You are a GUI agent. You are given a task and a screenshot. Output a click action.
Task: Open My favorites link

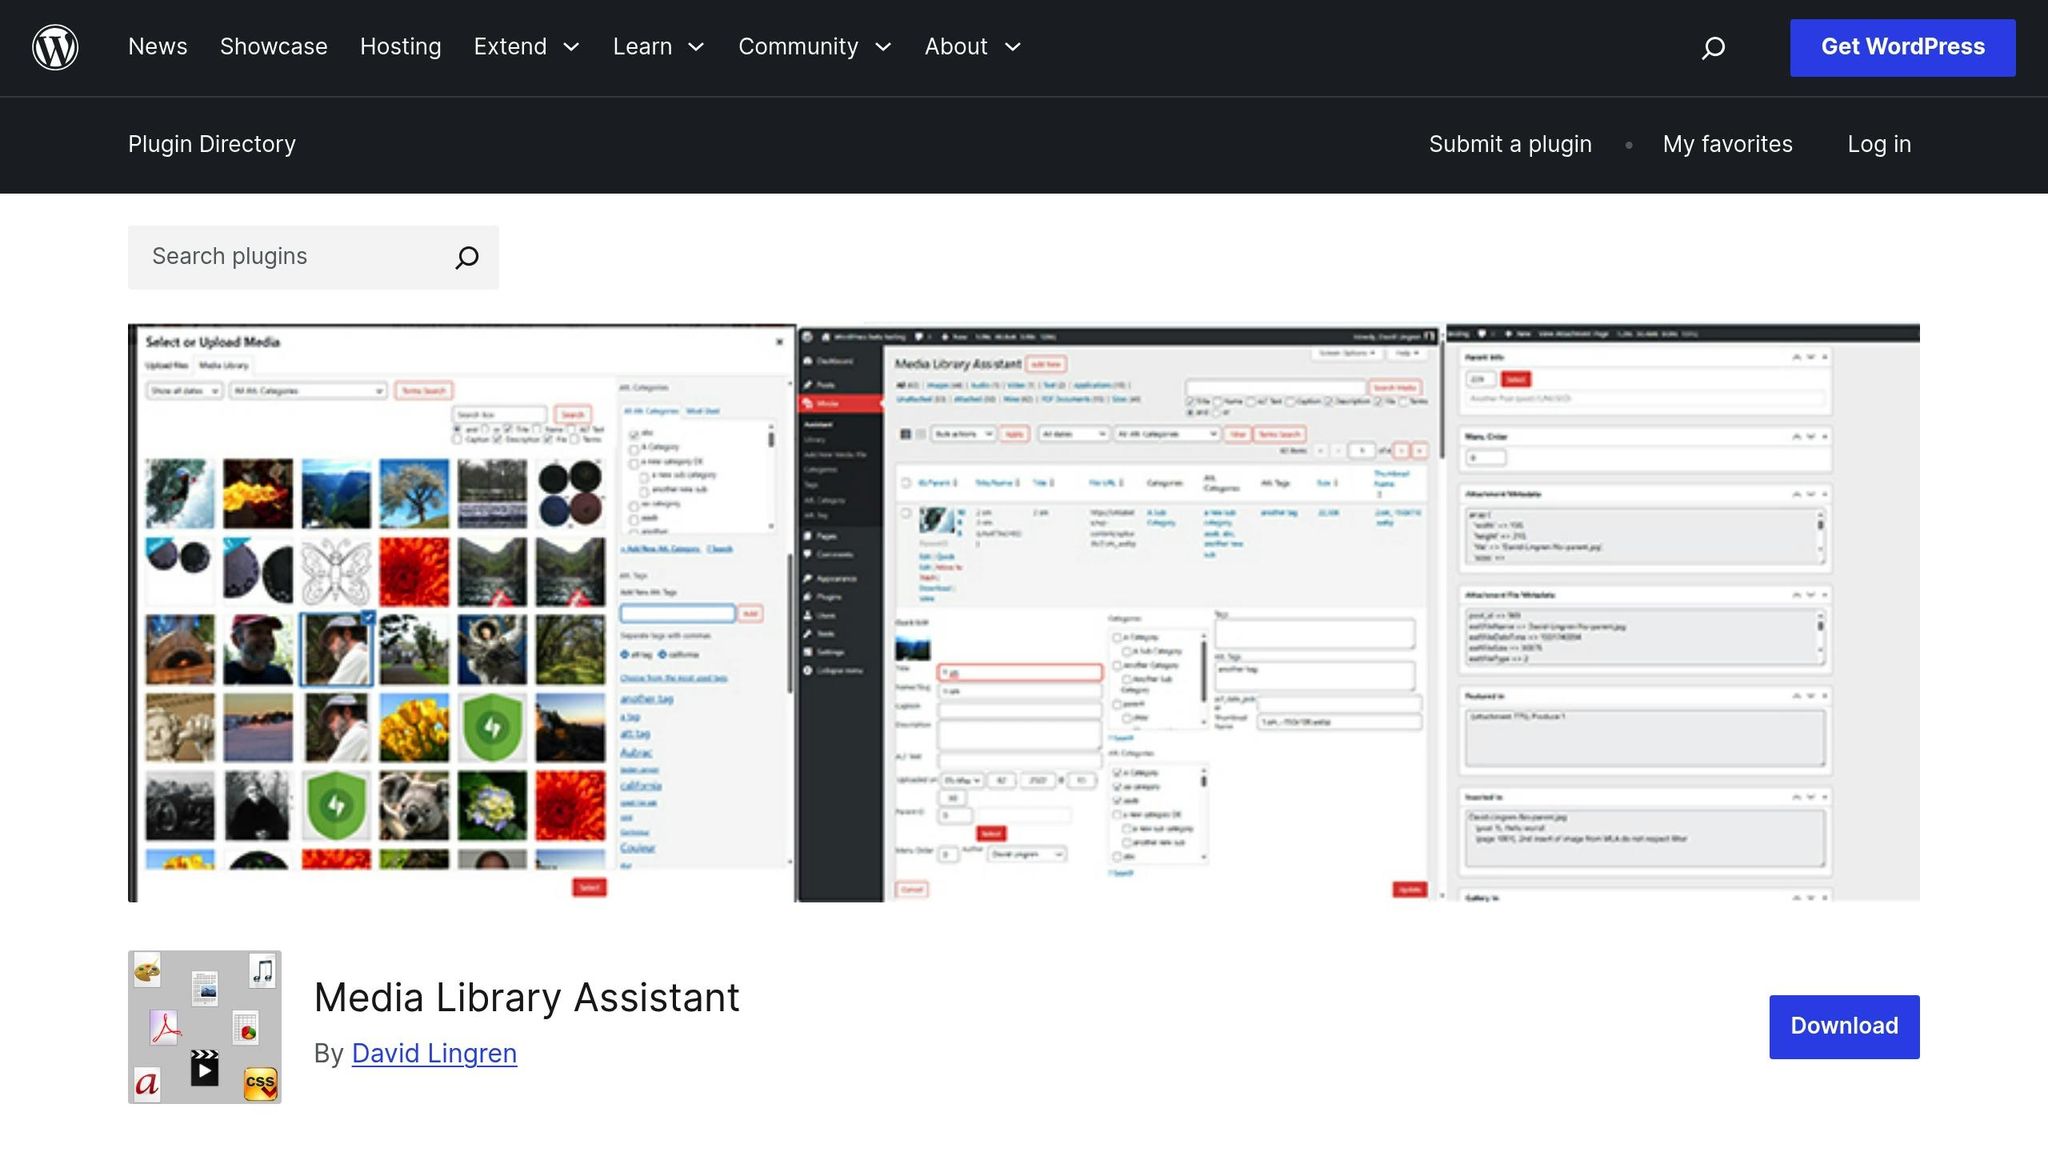[x=1727, y=144]
